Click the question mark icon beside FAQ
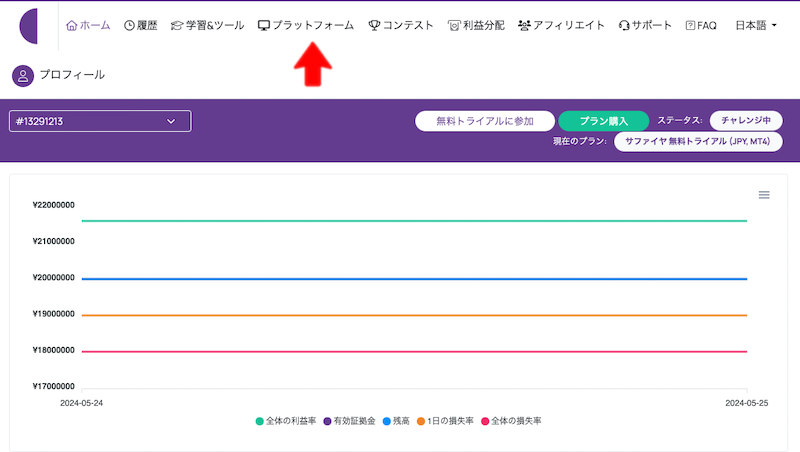Screen dimensions: 800x452 point(690,26)
